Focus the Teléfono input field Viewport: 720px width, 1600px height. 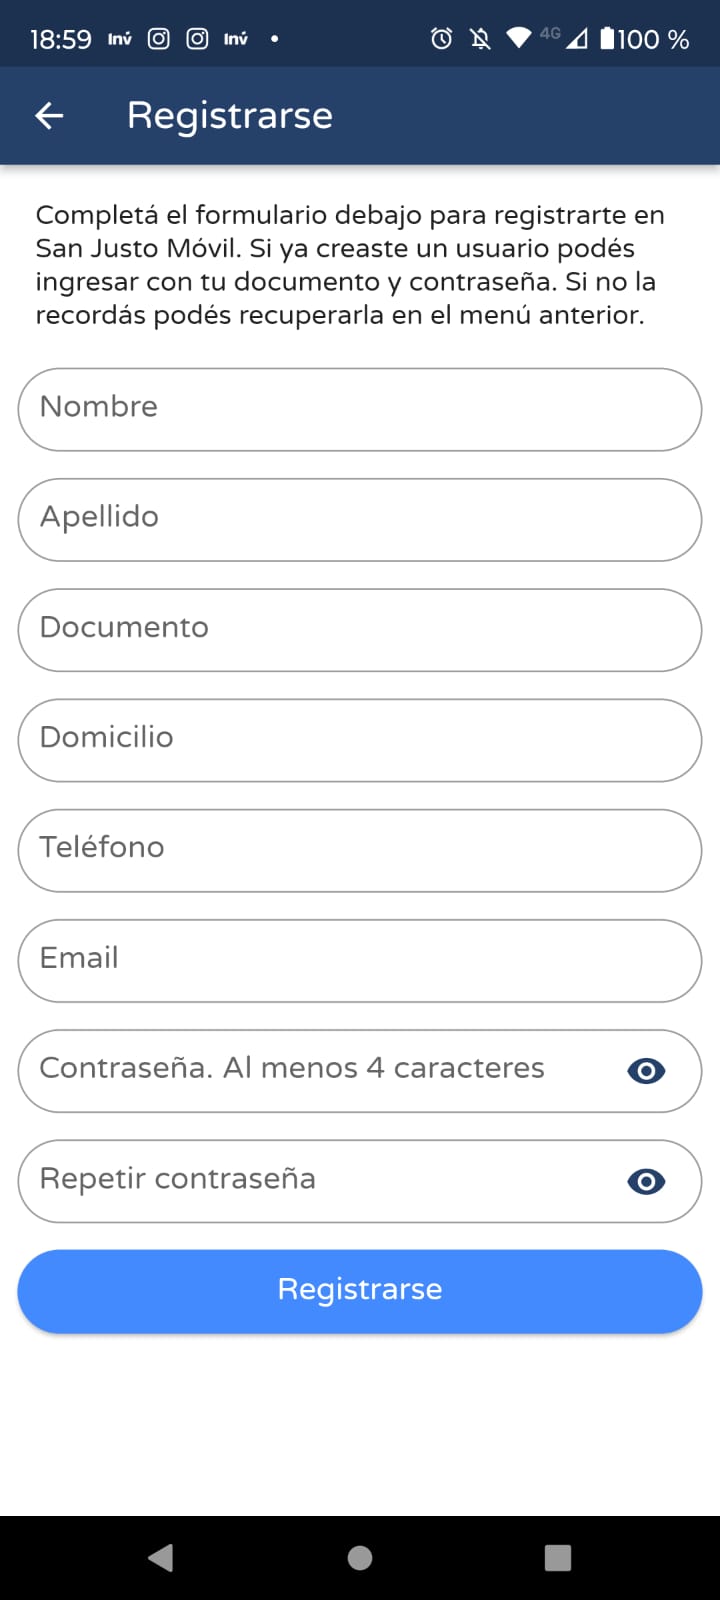(x=360, y=849)
